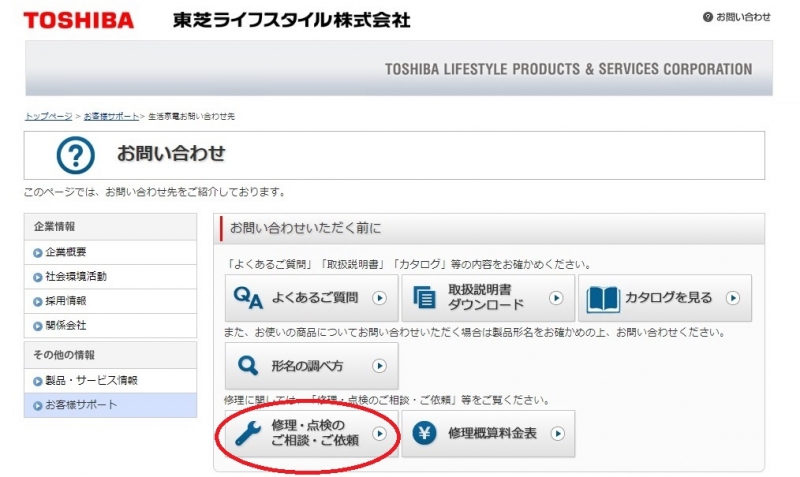Open 取扱説明書ダウンロード button

pos(488,298)
